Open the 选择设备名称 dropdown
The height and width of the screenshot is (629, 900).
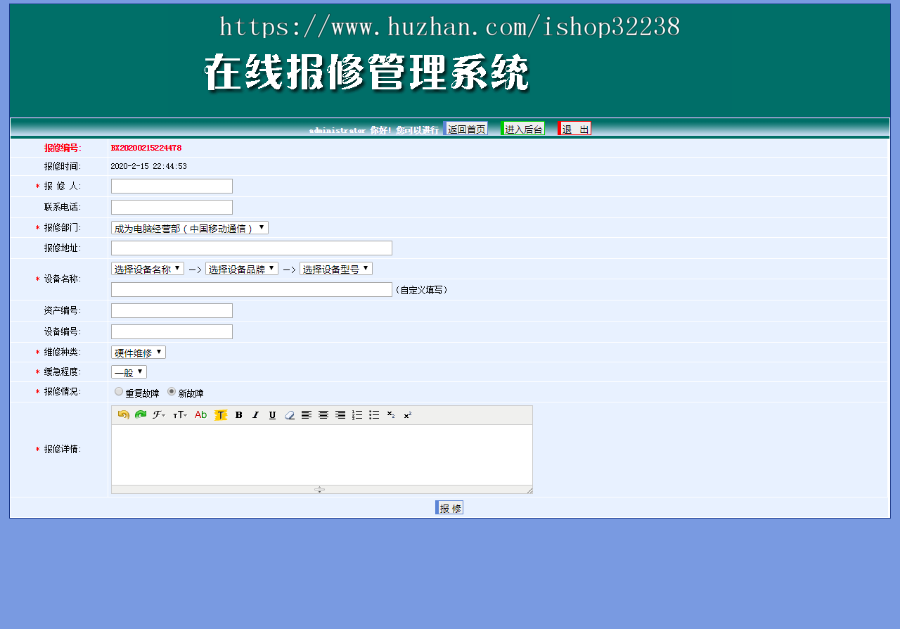(x=146, y=268)
